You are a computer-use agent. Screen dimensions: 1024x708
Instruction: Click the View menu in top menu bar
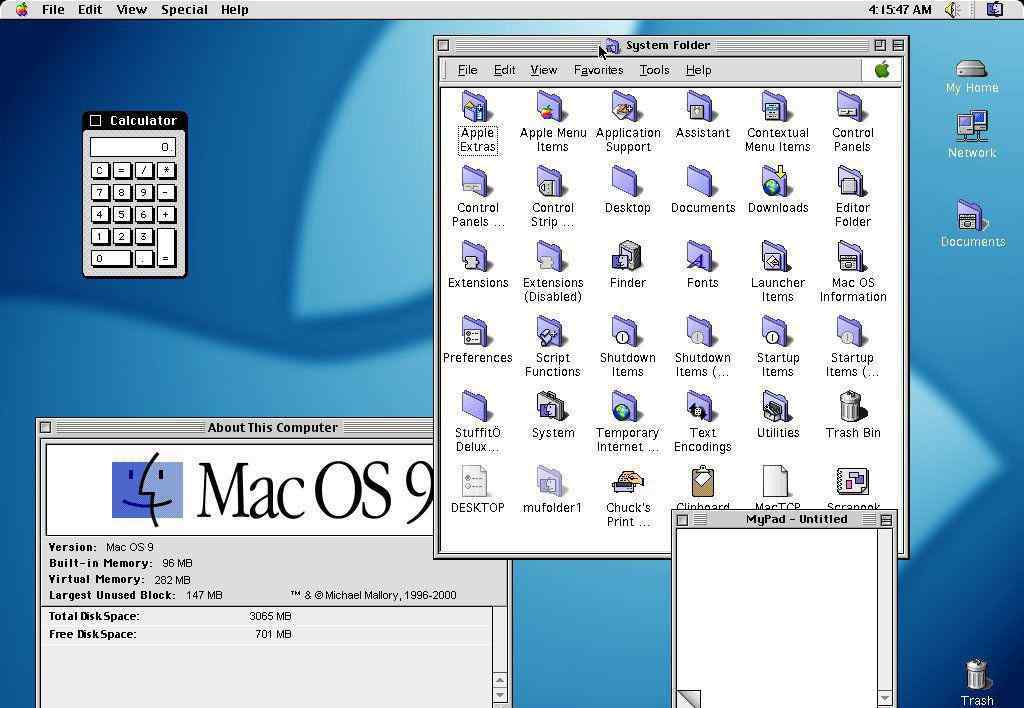coord(131,9)
